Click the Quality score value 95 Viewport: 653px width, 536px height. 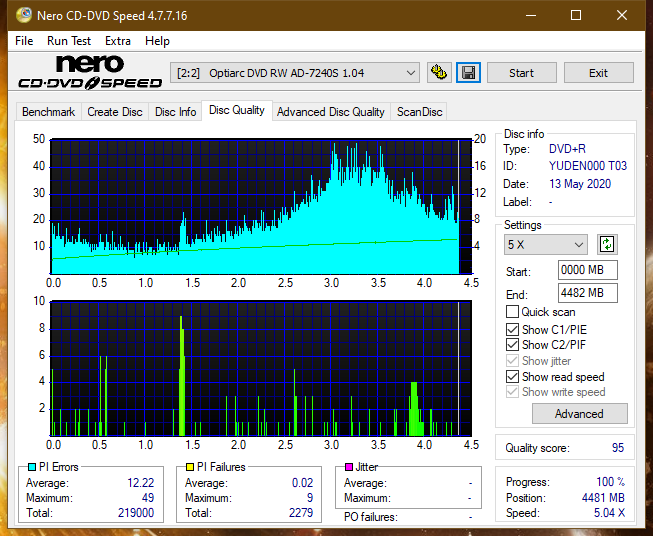[x=618, y=448]
